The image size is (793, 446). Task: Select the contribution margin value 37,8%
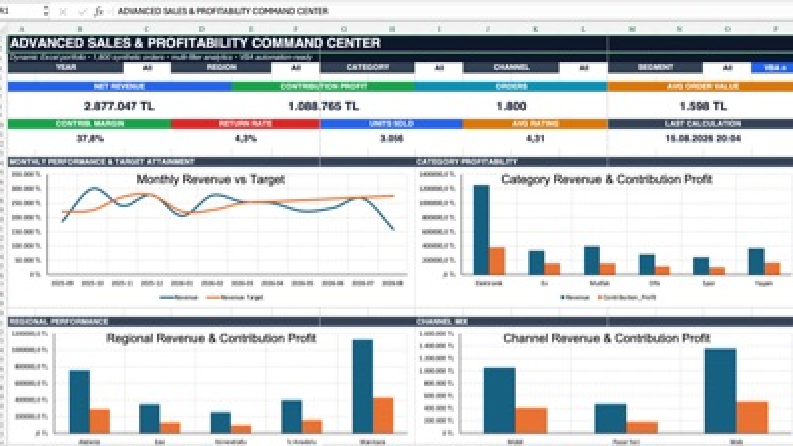90,138
